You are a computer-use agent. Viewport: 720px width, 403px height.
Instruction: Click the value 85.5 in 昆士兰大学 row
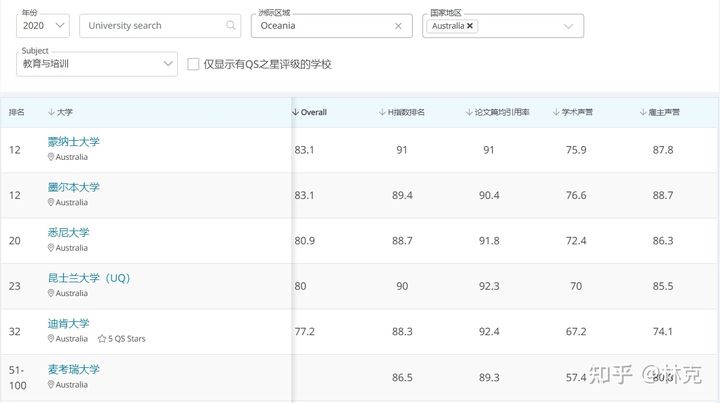663,286
